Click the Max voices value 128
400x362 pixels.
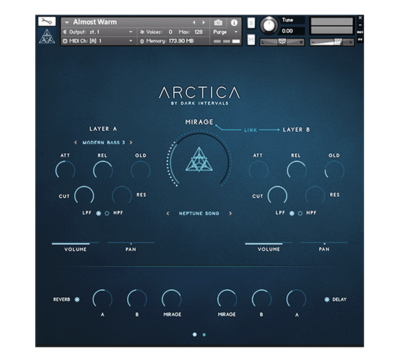[198, 32]
